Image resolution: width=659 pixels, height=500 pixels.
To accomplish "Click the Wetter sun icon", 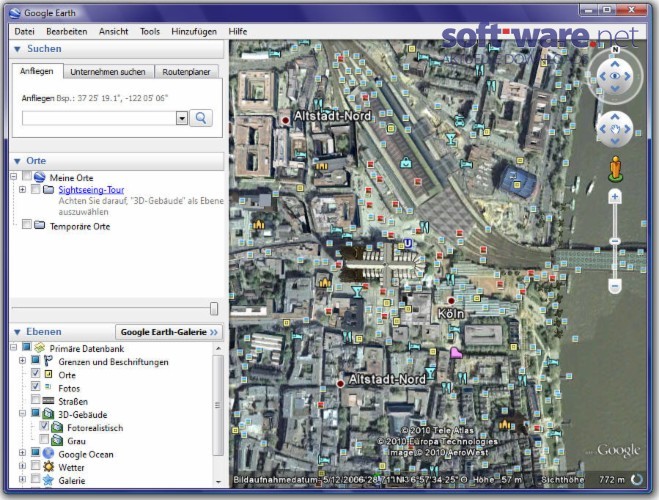I will pos(48,466).
